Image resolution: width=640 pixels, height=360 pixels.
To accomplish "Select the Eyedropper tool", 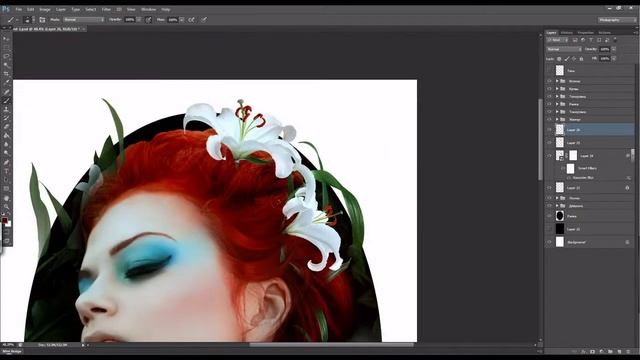I will pos(6,83).
